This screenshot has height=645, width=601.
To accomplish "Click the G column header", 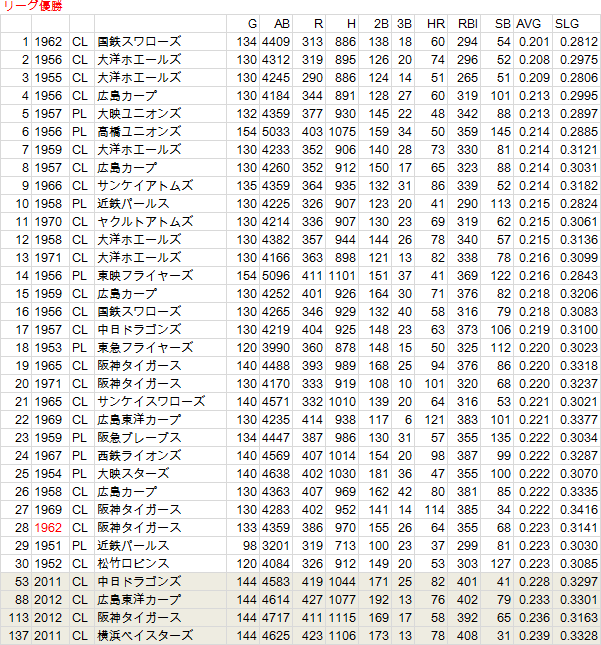I will coord(252,24).
